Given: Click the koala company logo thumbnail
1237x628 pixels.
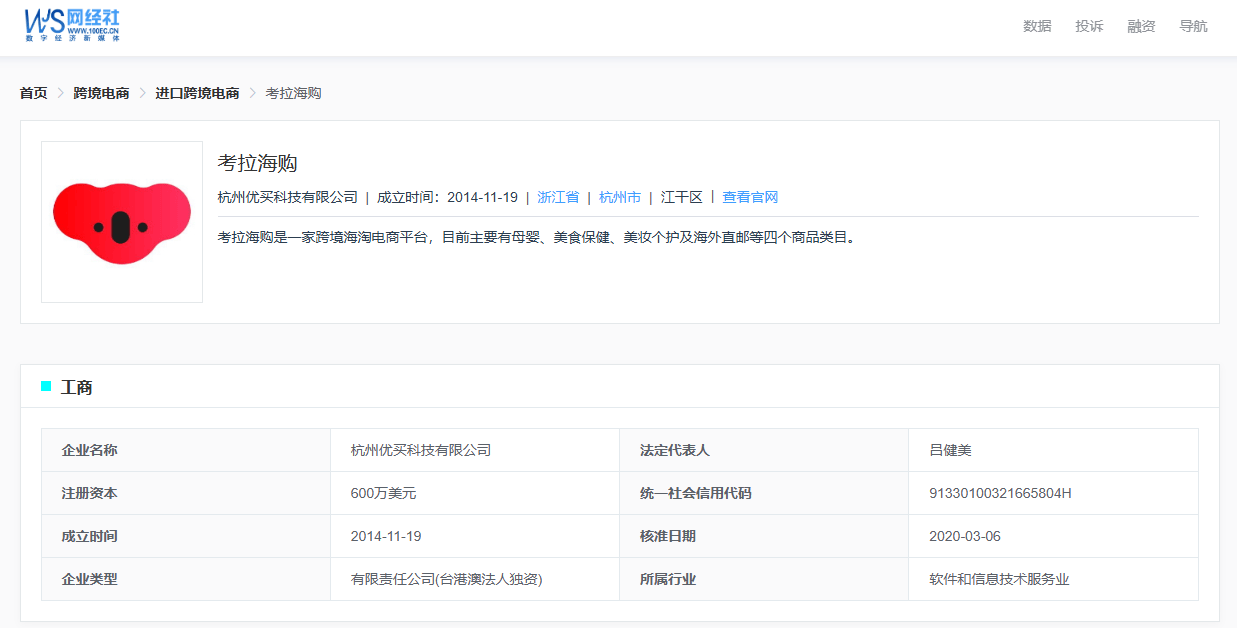Looking at the screenshot, I should pos(122,222).
